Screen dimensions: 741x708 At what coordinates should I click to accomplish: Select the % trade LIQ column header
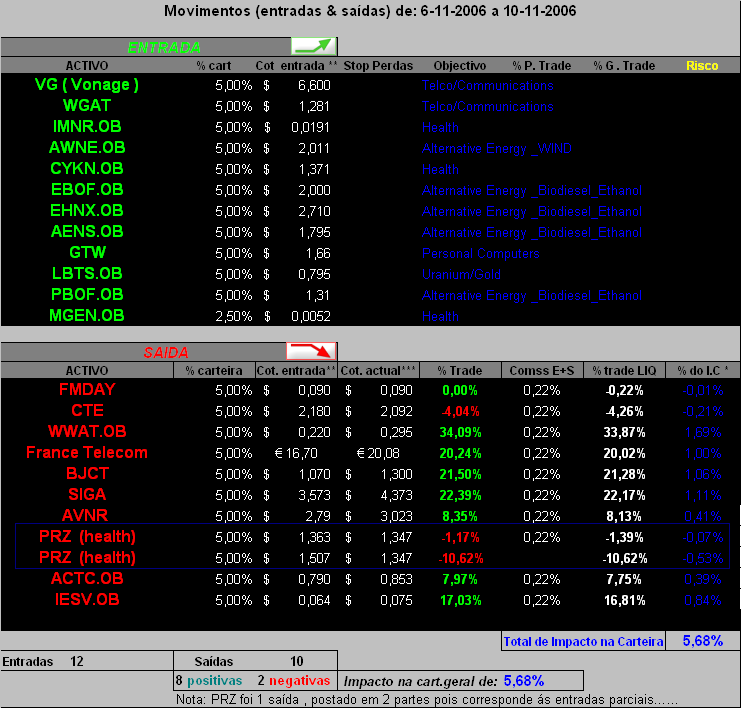tap(624, 371)
